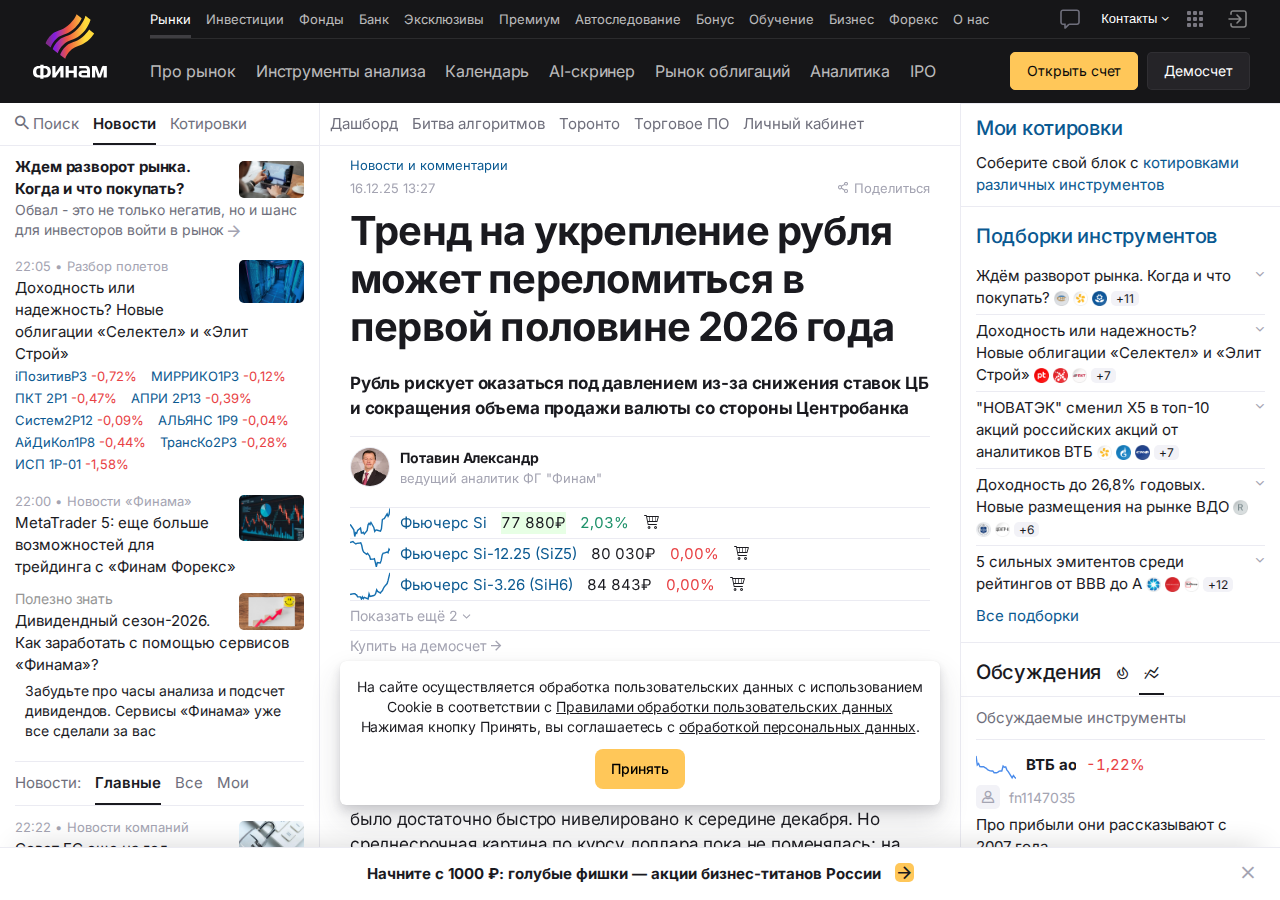
Task: Add Фьючерс Si to cart via cart icon
Action: pyautogui.click(x=652, y=522)
